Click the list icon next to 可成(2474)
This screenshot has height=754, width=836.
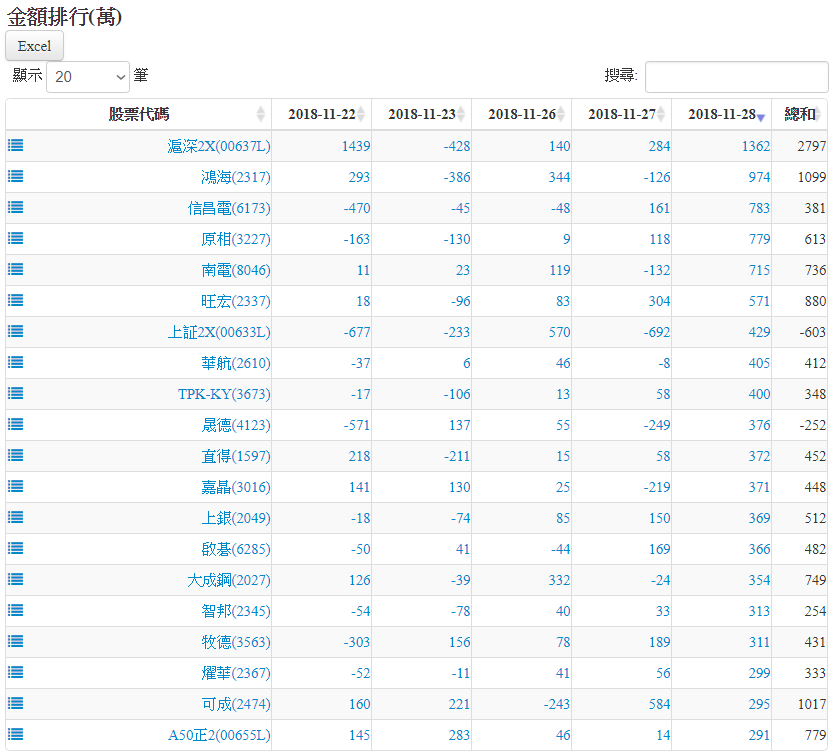point(16,703)
